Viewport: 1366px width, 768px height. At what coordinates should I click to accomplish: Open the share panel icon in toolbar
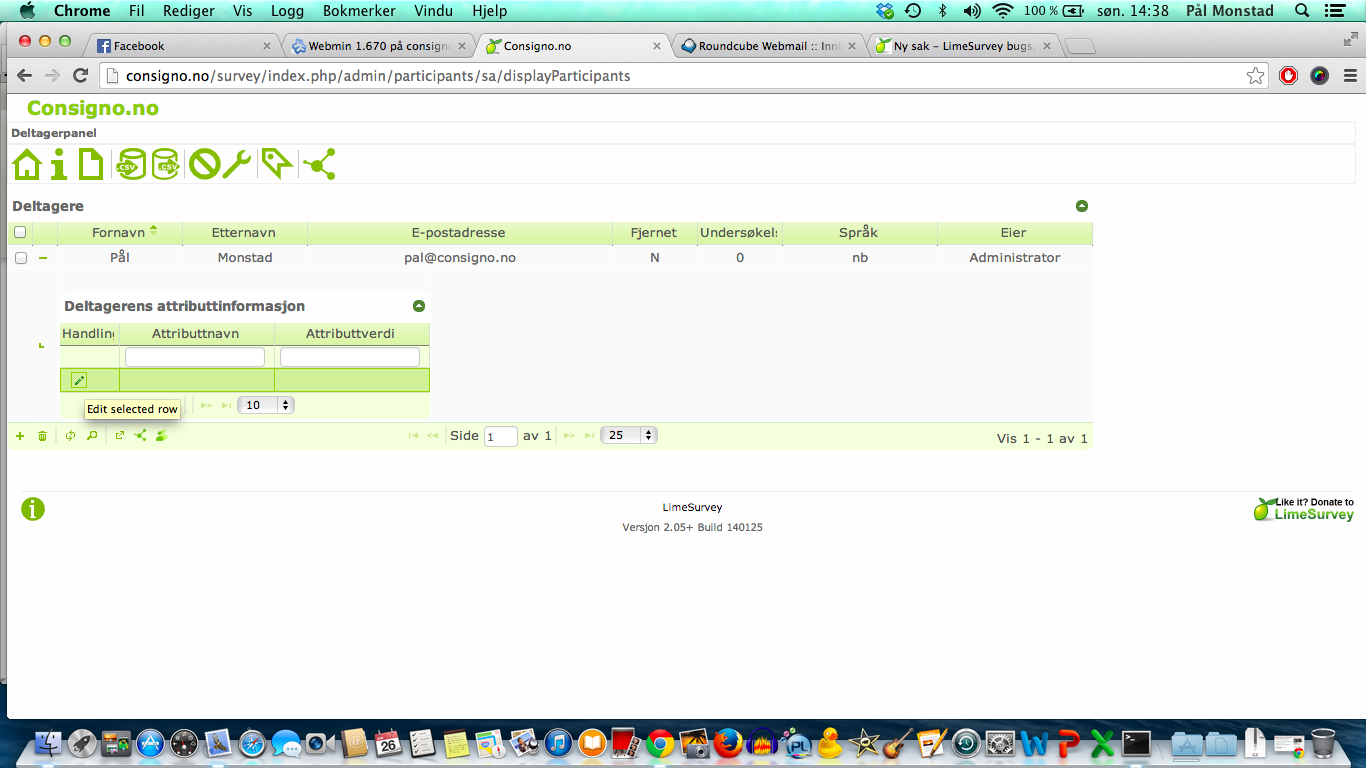pos(320,164)
